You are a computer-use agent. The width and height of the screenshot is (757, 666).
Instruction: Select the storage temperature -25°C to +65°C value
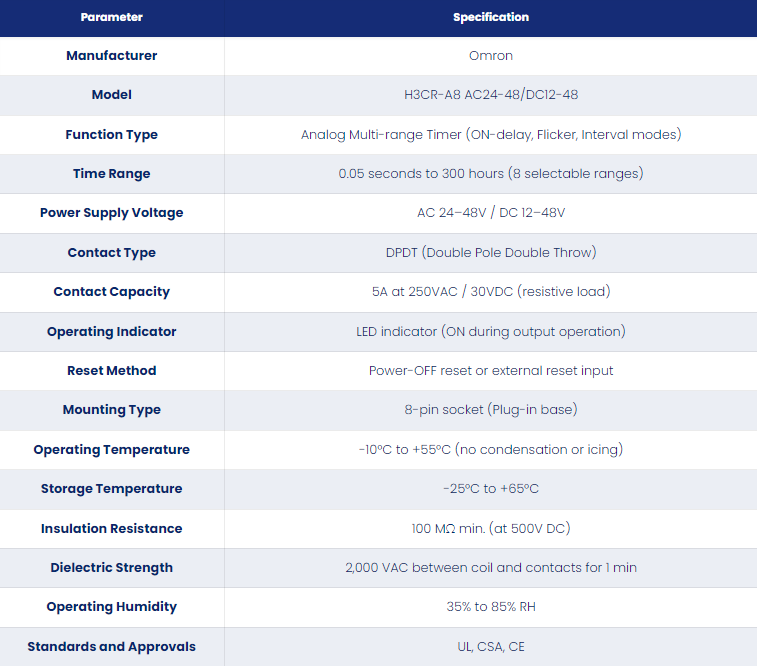click(491, 489)
